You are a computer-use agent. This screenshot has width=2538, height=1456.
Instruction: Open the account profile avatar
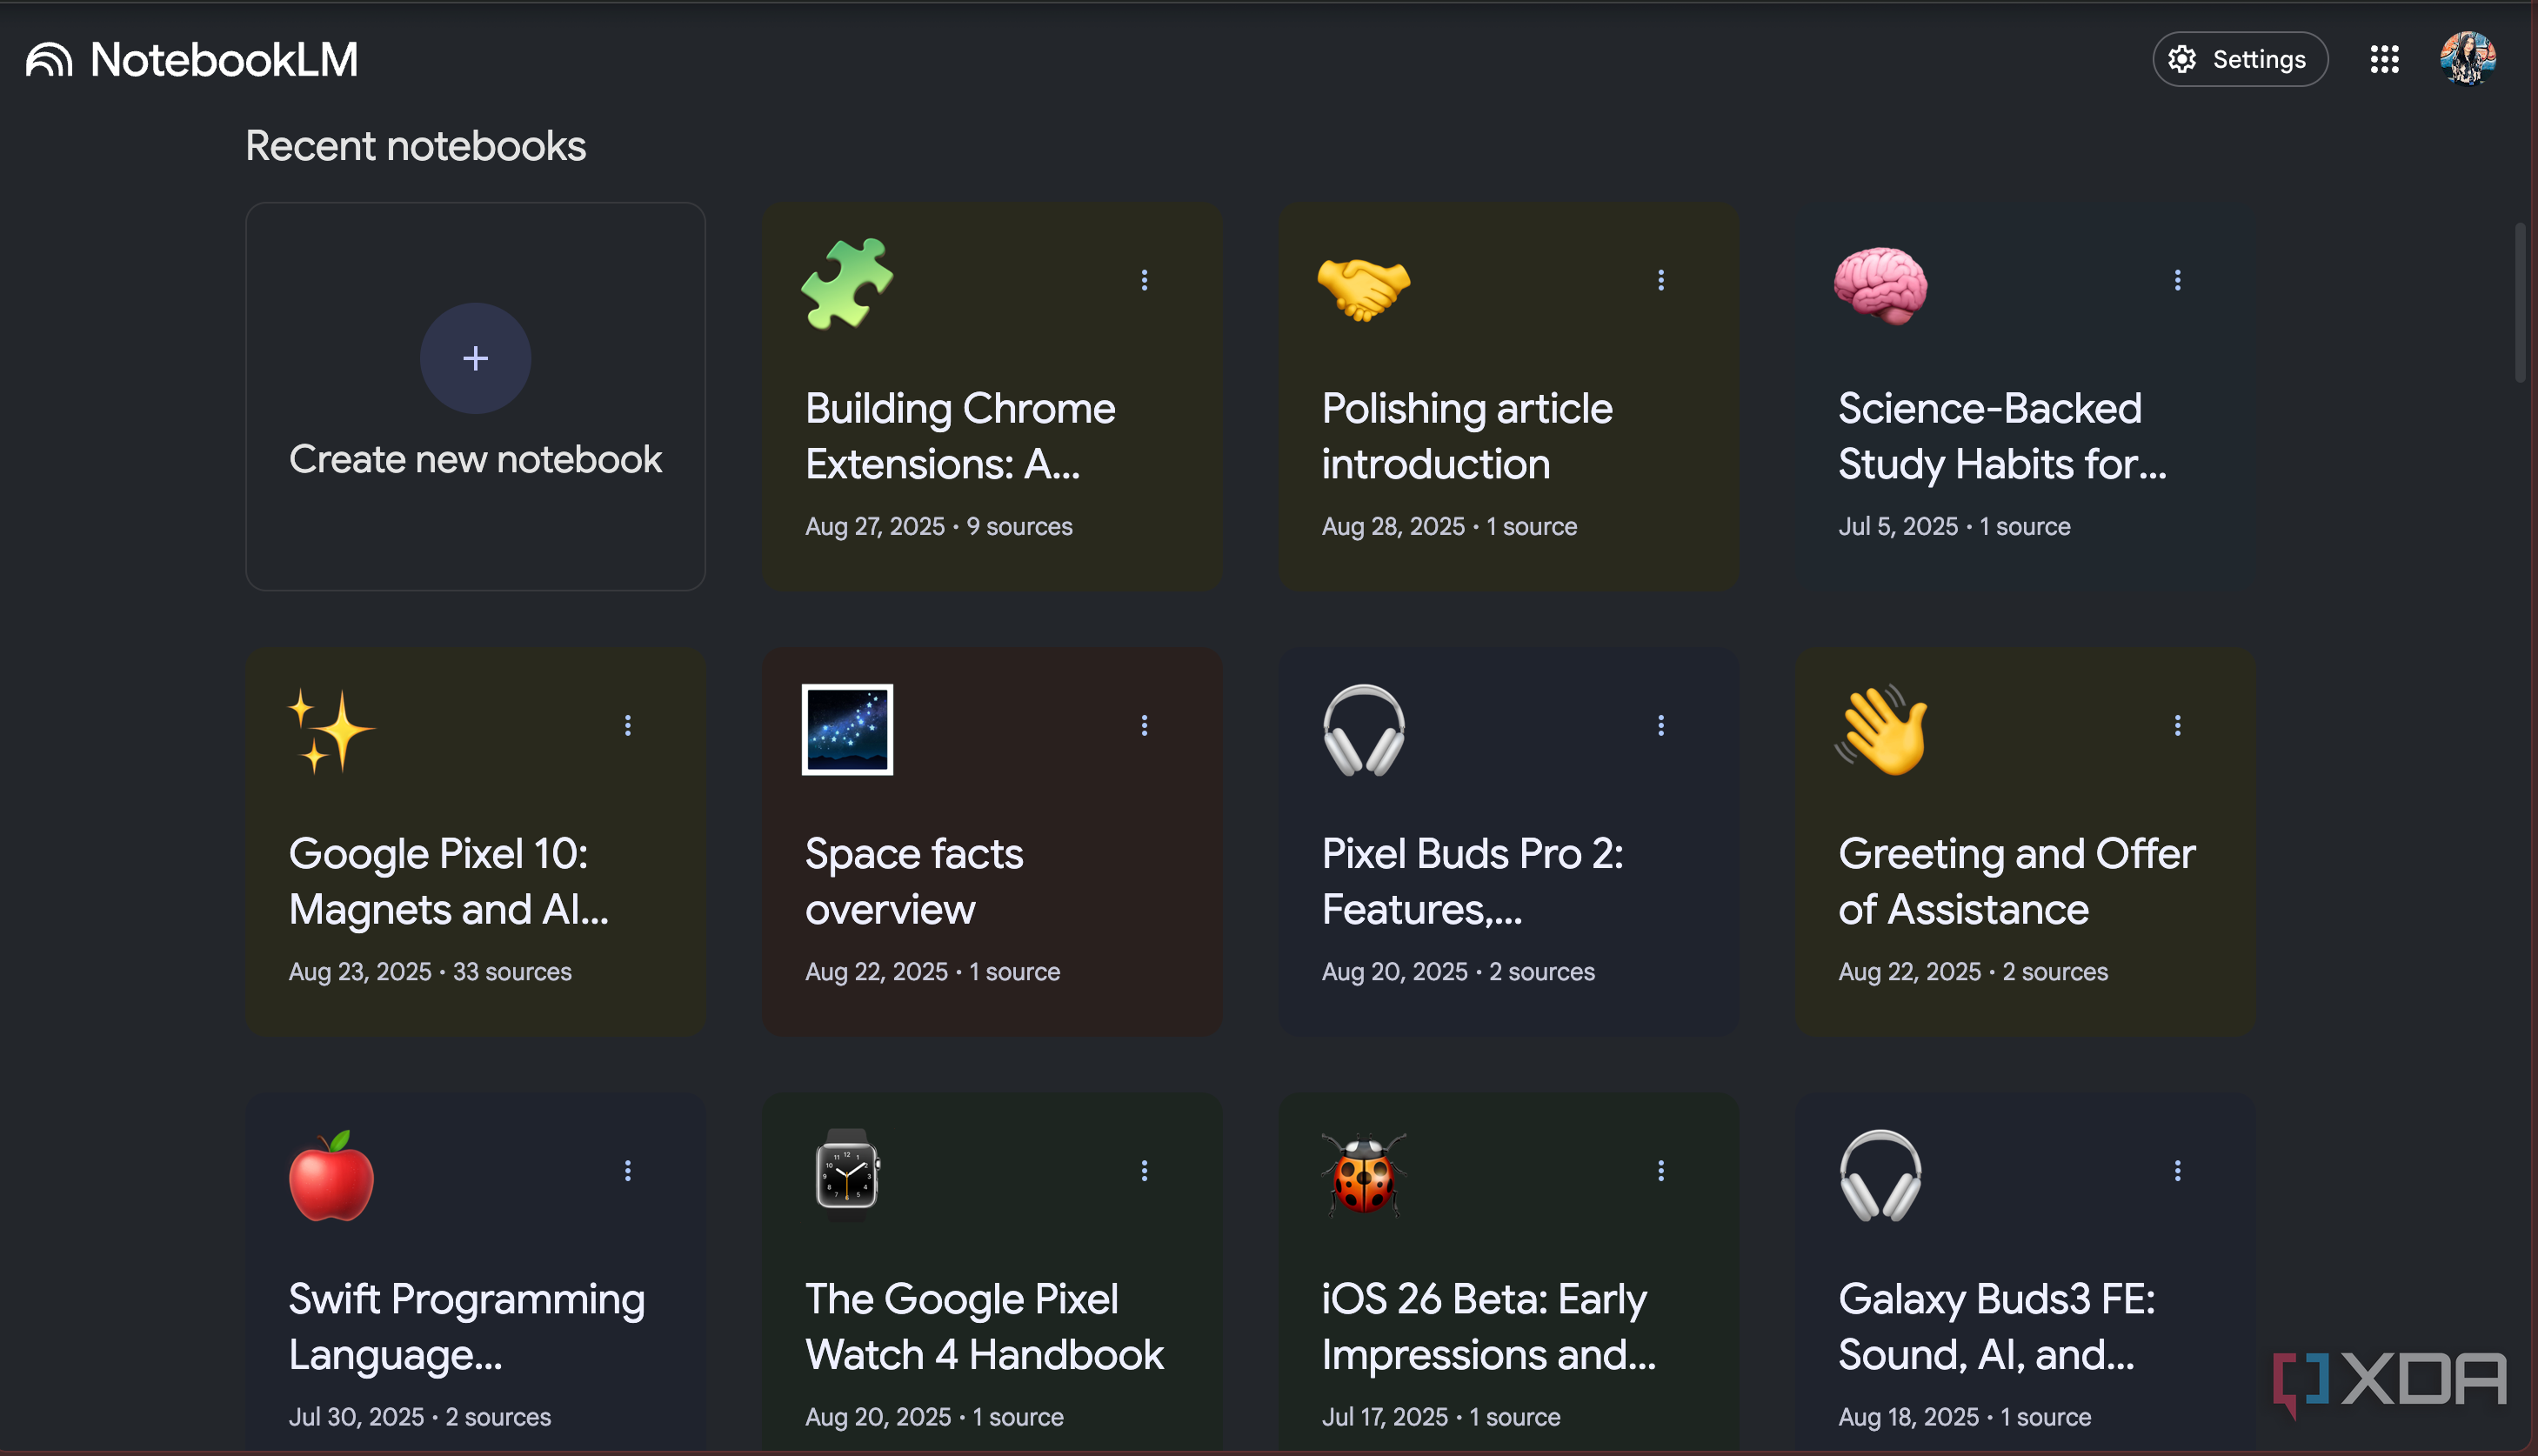tap(2467, 59)
